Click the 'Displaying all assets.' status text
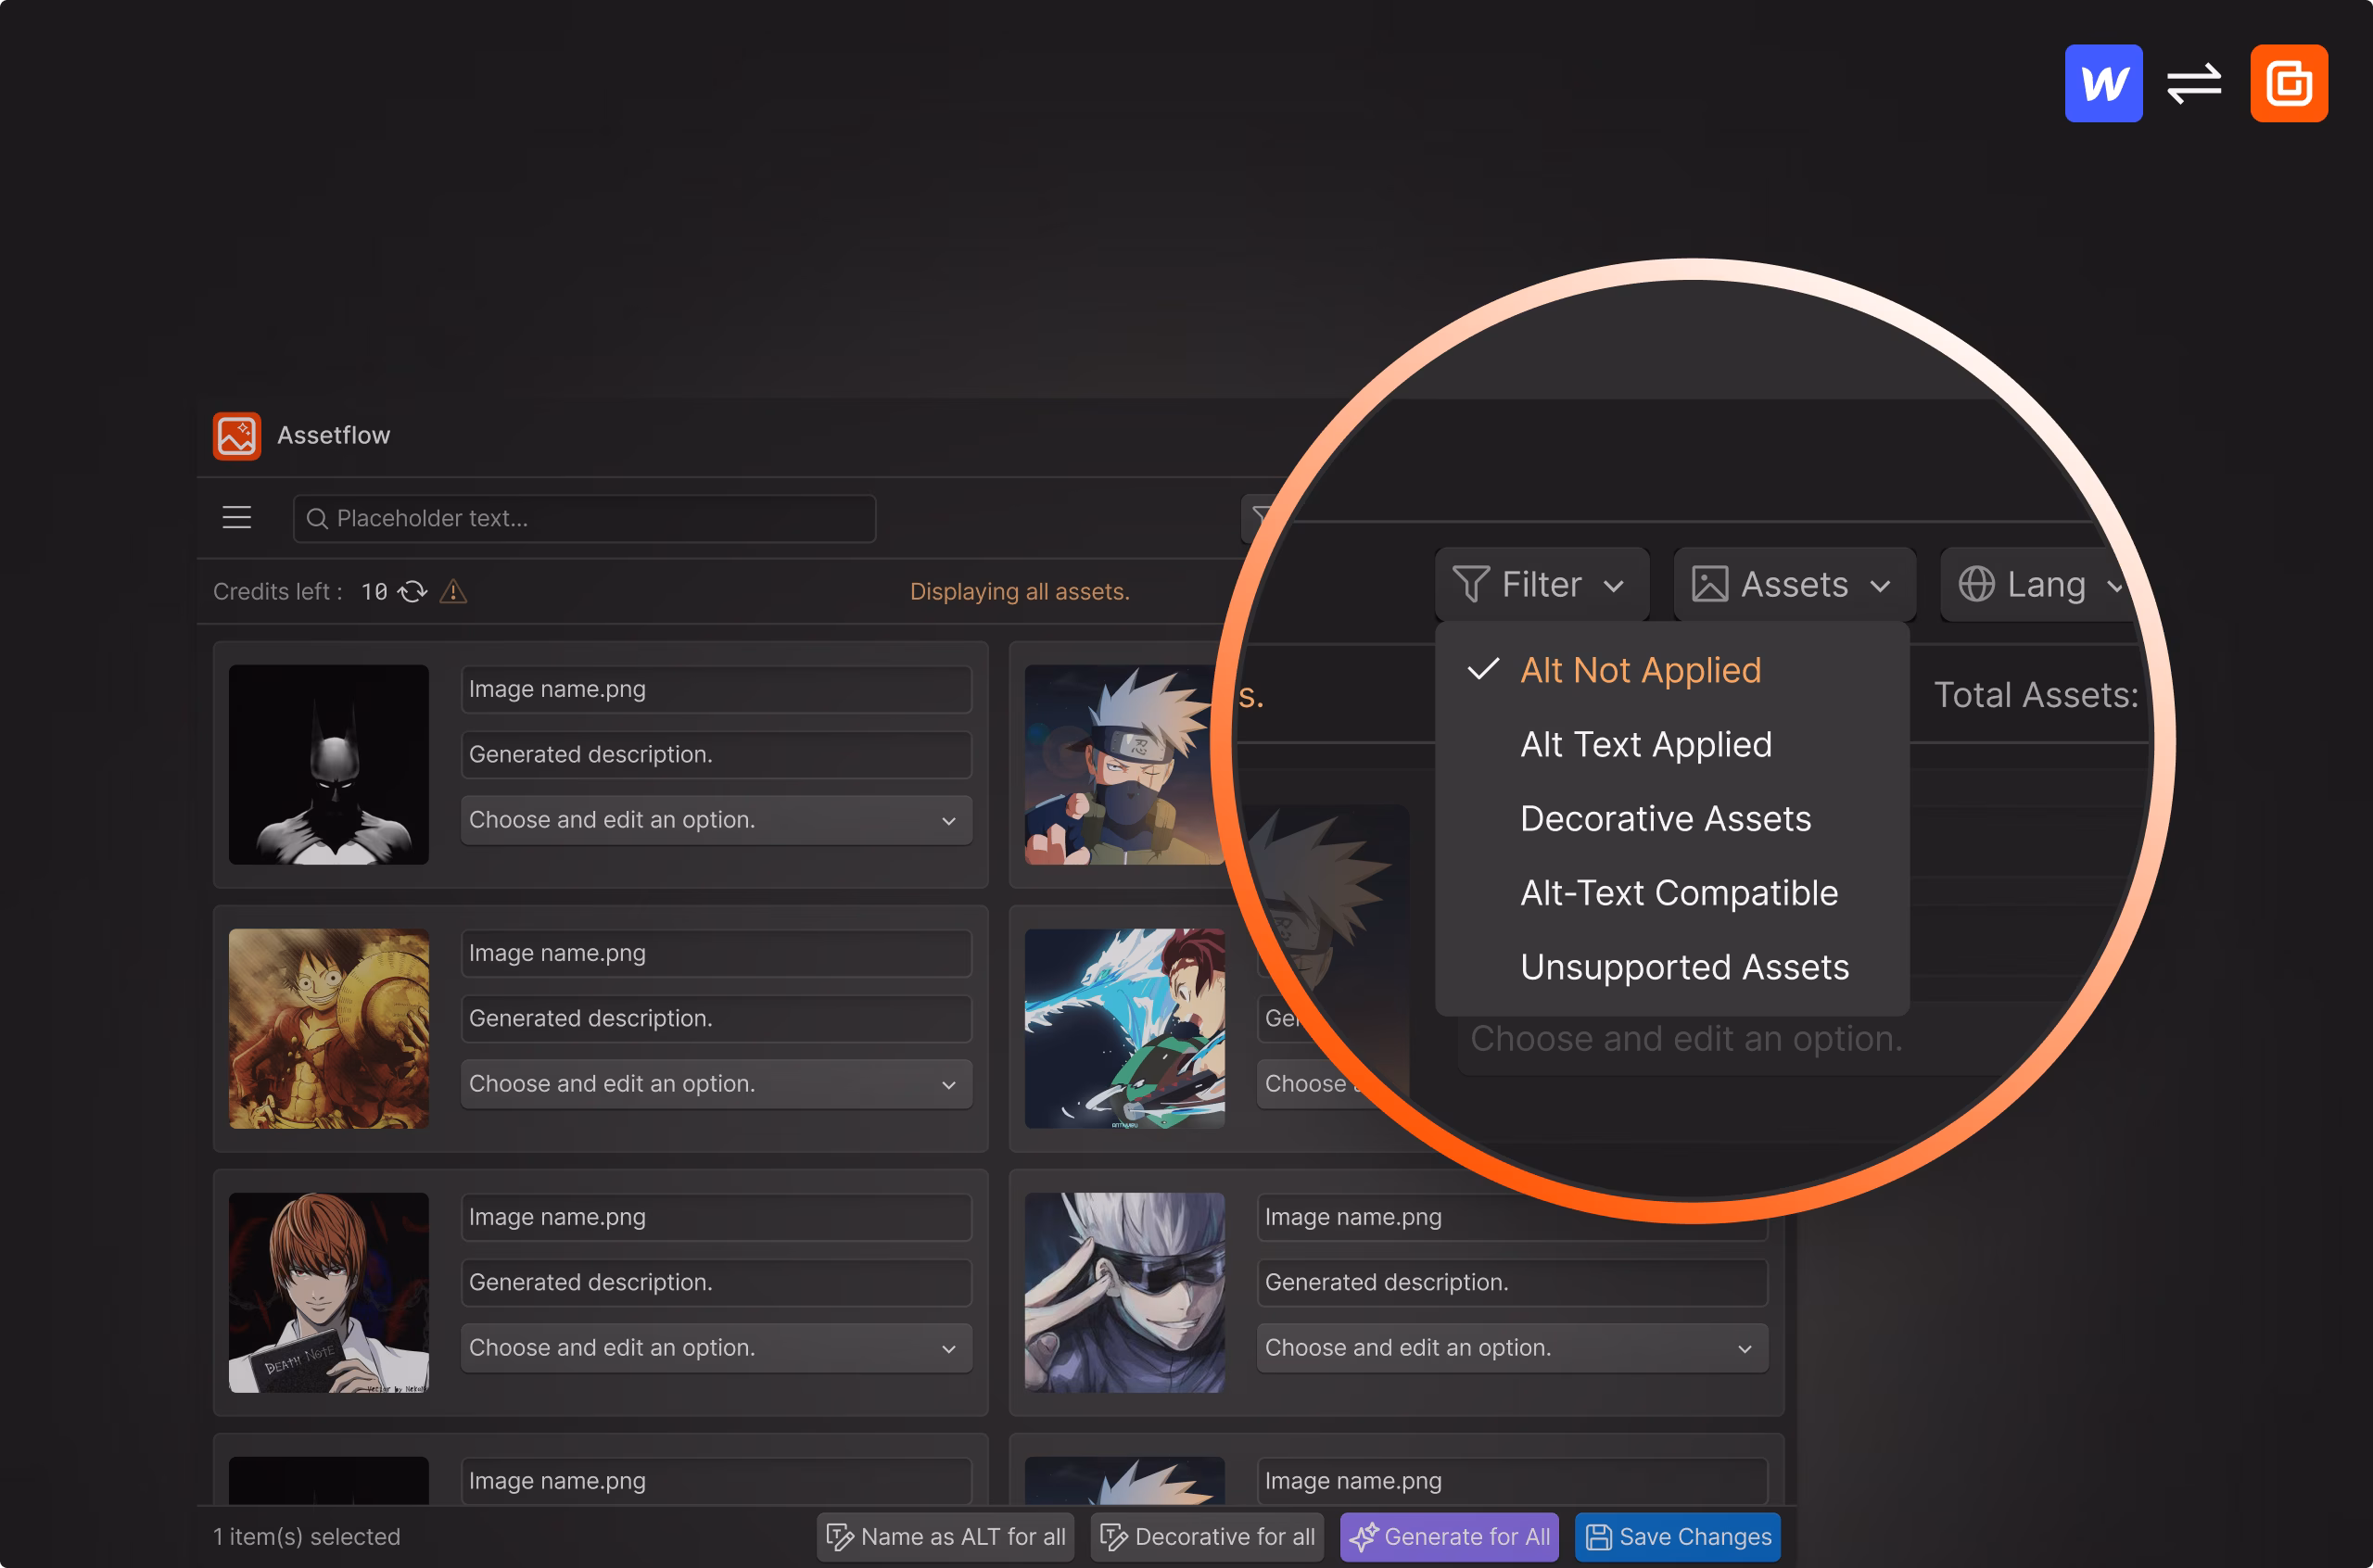Screen dimensions: 2373x1568 tap(1020, 592)
